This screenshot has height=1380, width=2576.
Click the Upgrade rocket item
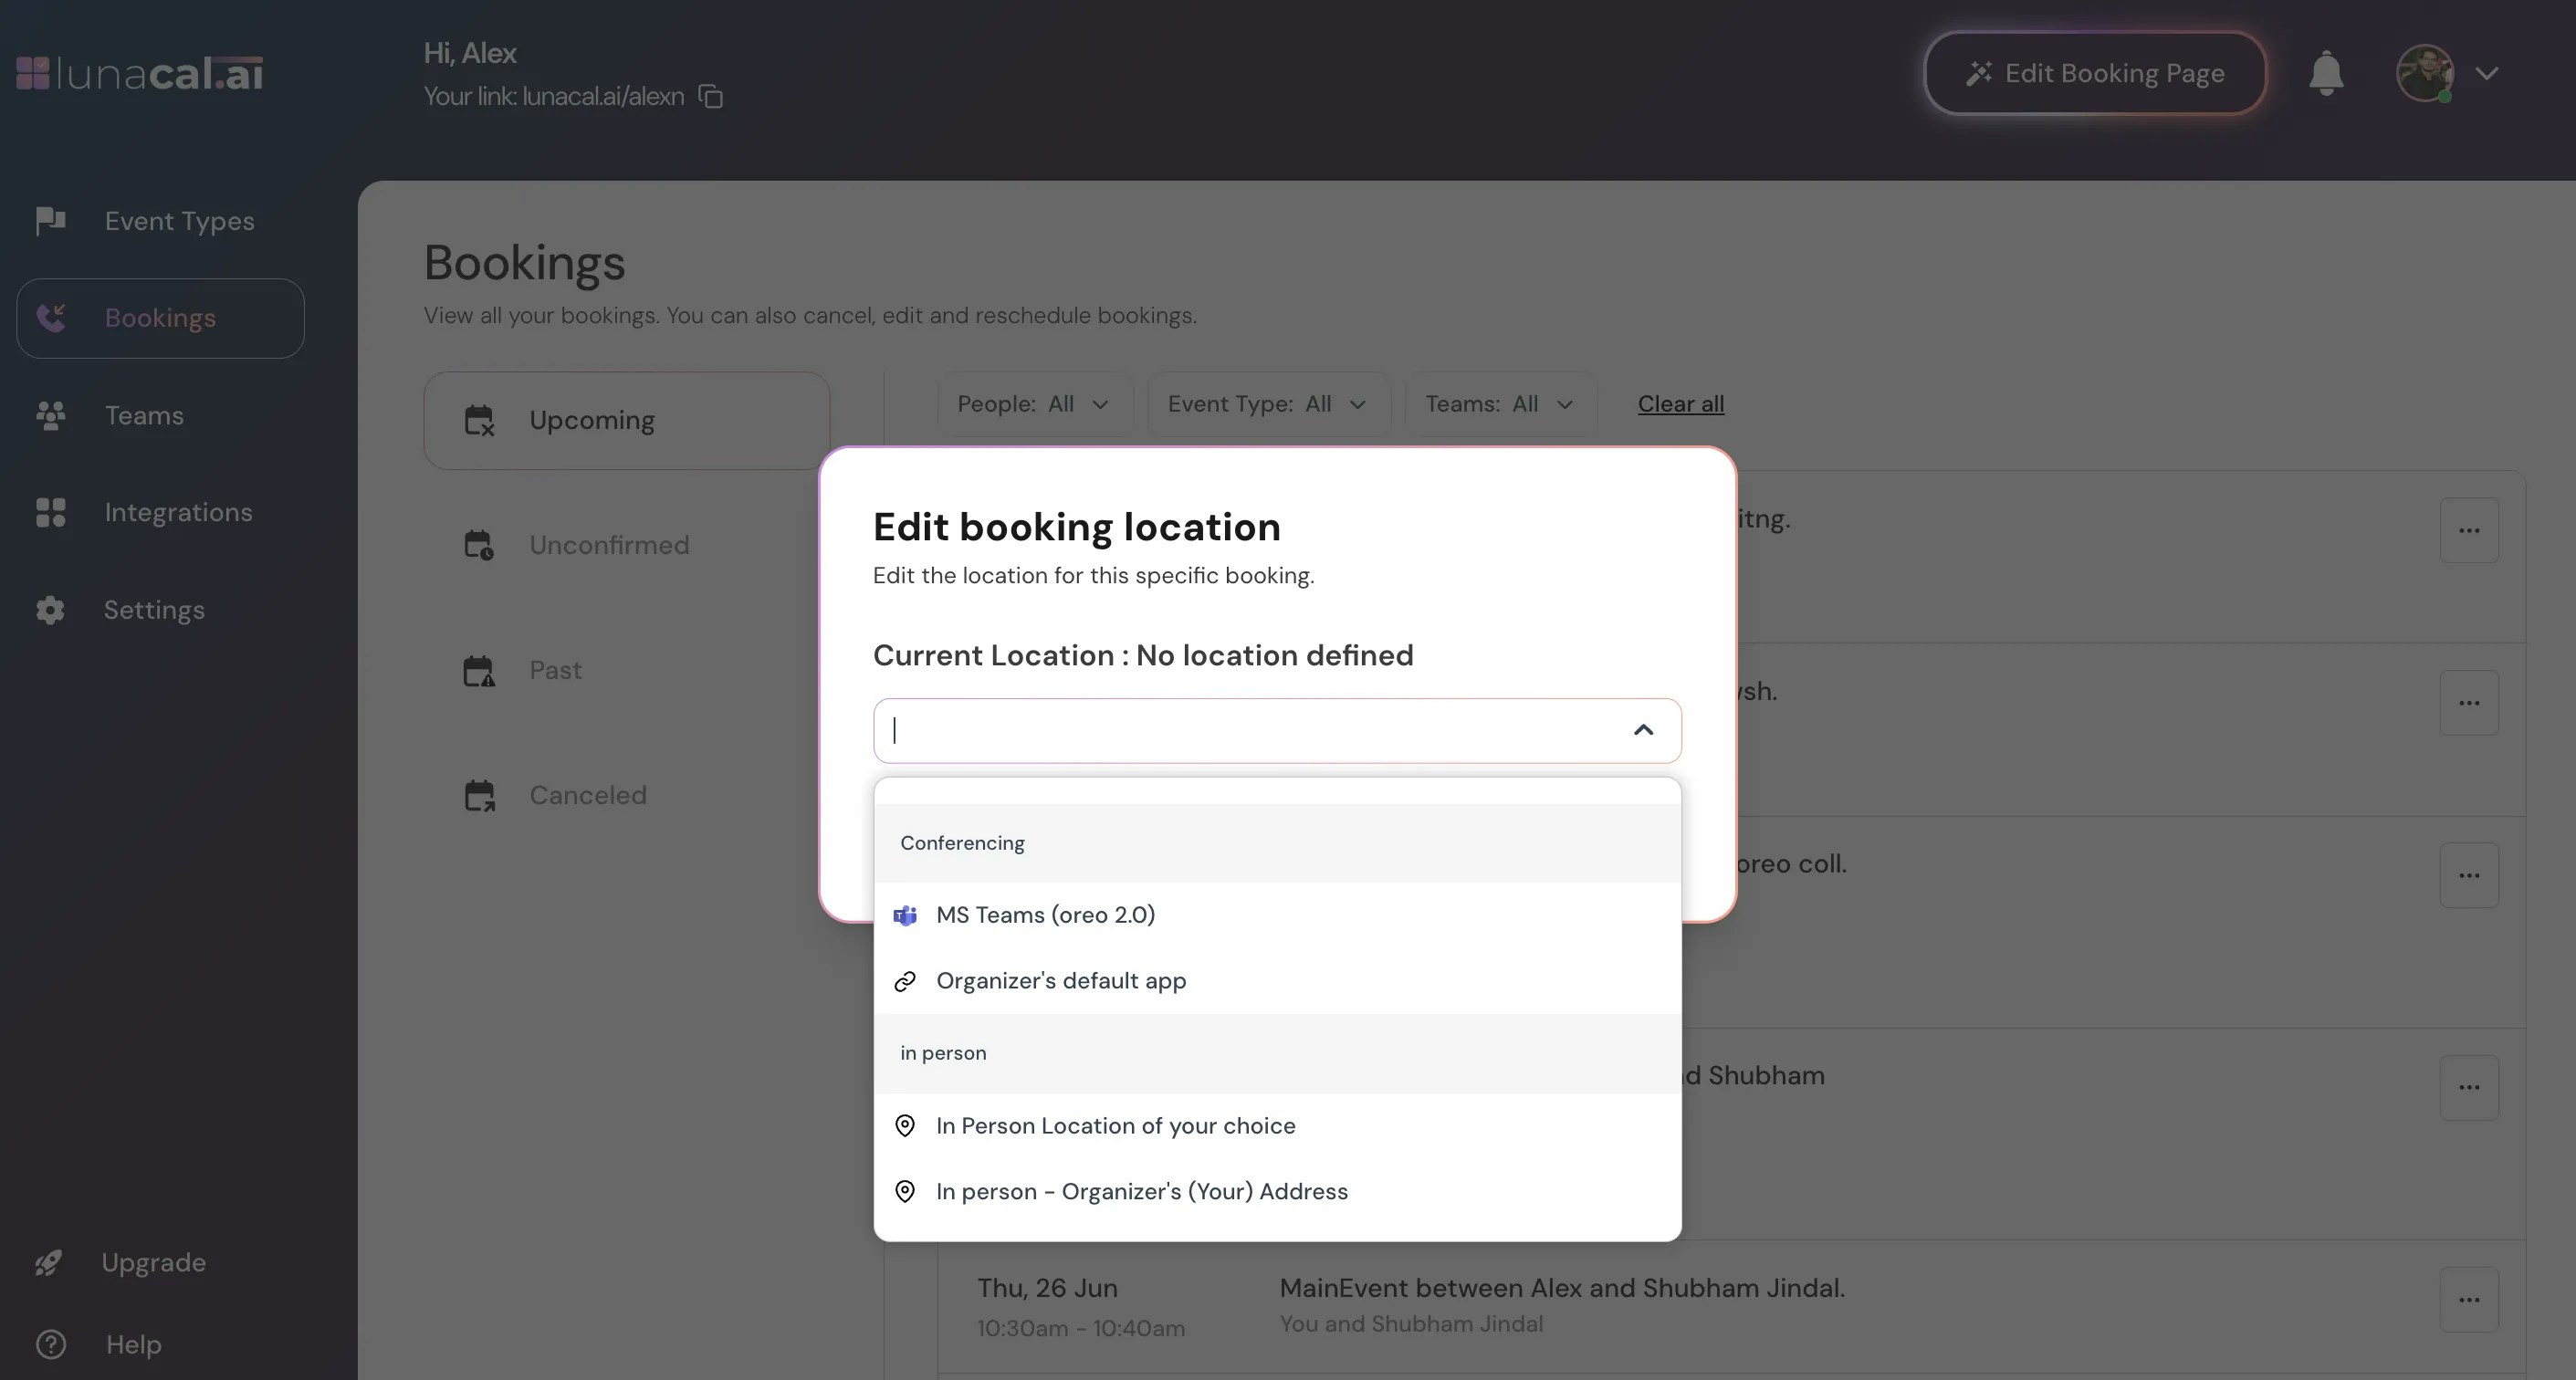tap(152, 1262)
